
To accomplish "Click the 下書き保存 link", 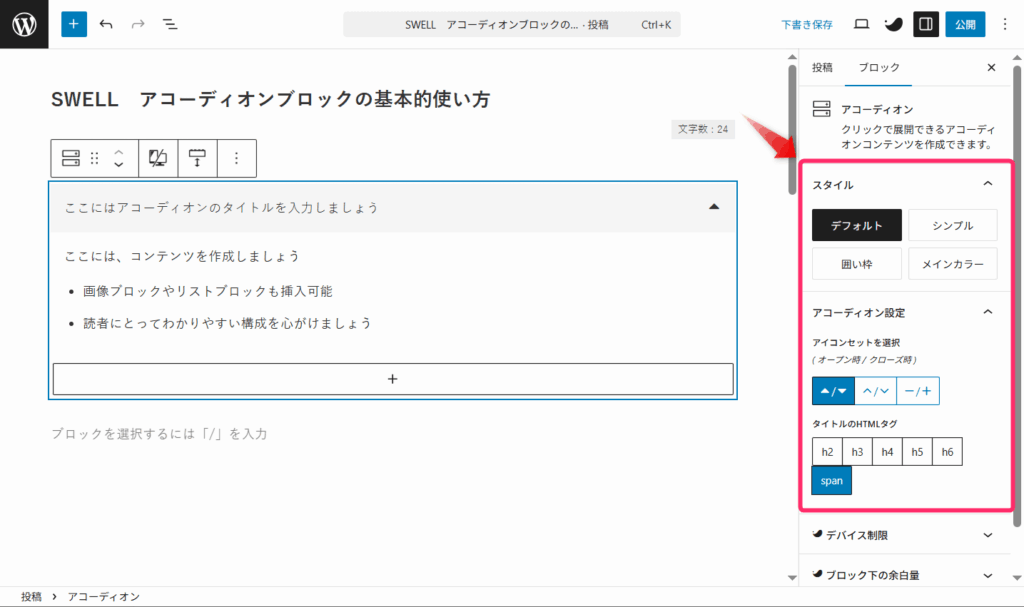I will pos(807,25).
